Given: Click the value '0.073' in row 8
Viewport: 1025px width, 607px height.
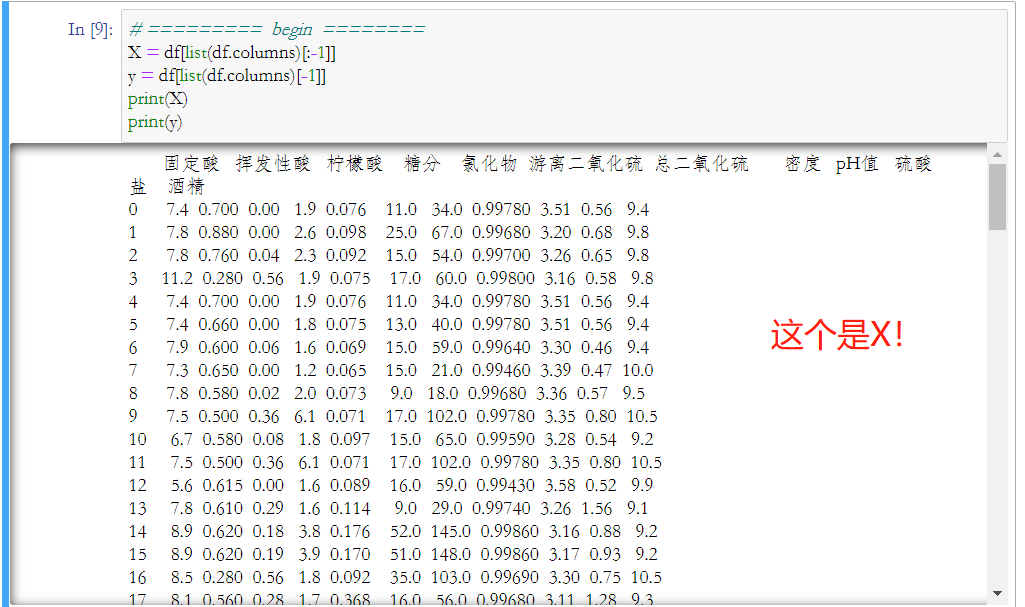Looking at the screenshot, I should (x=346, y=393).
